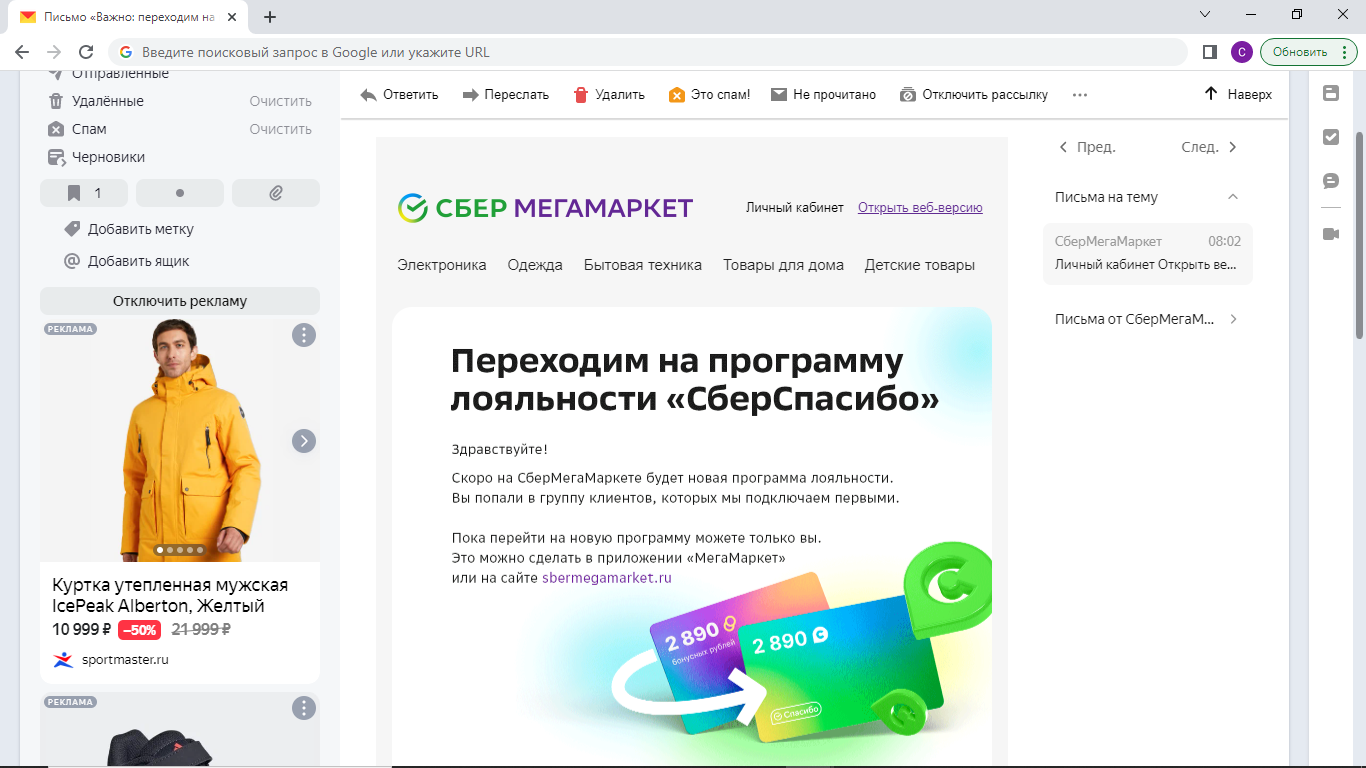Open the Куртка утепленная мужская ad title
The height and width of the screenshot is (768, 1366).
click(170, 596)
